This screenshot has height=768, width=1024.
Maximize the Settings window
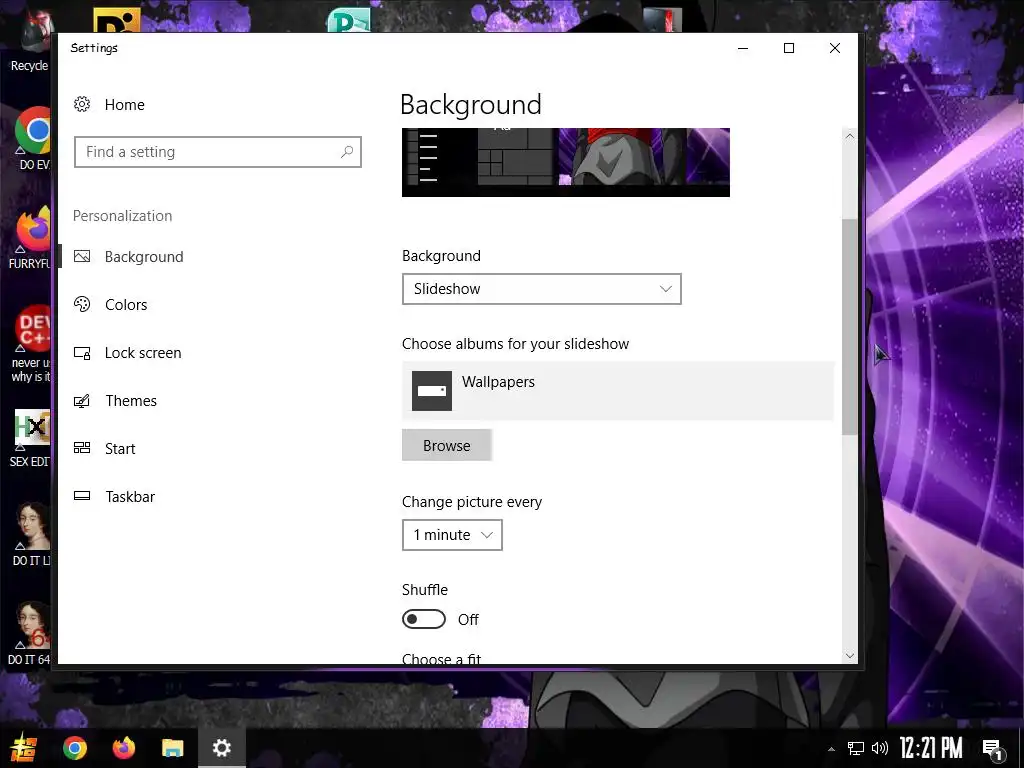coord(789,48)
